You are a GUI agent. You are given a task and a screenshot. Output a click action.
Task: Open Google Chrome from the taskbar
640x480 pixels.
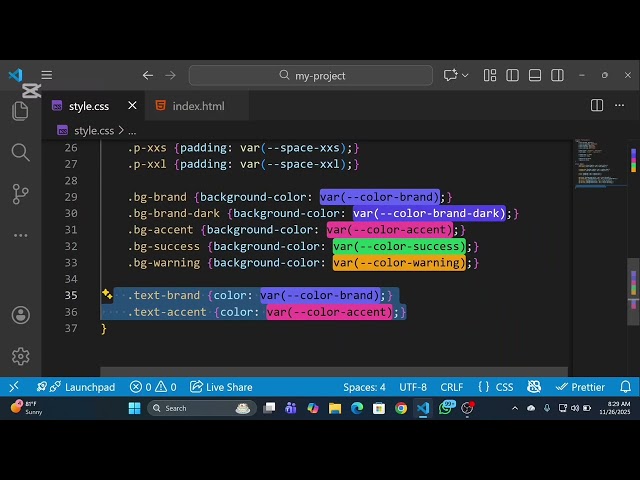point(401,408)
